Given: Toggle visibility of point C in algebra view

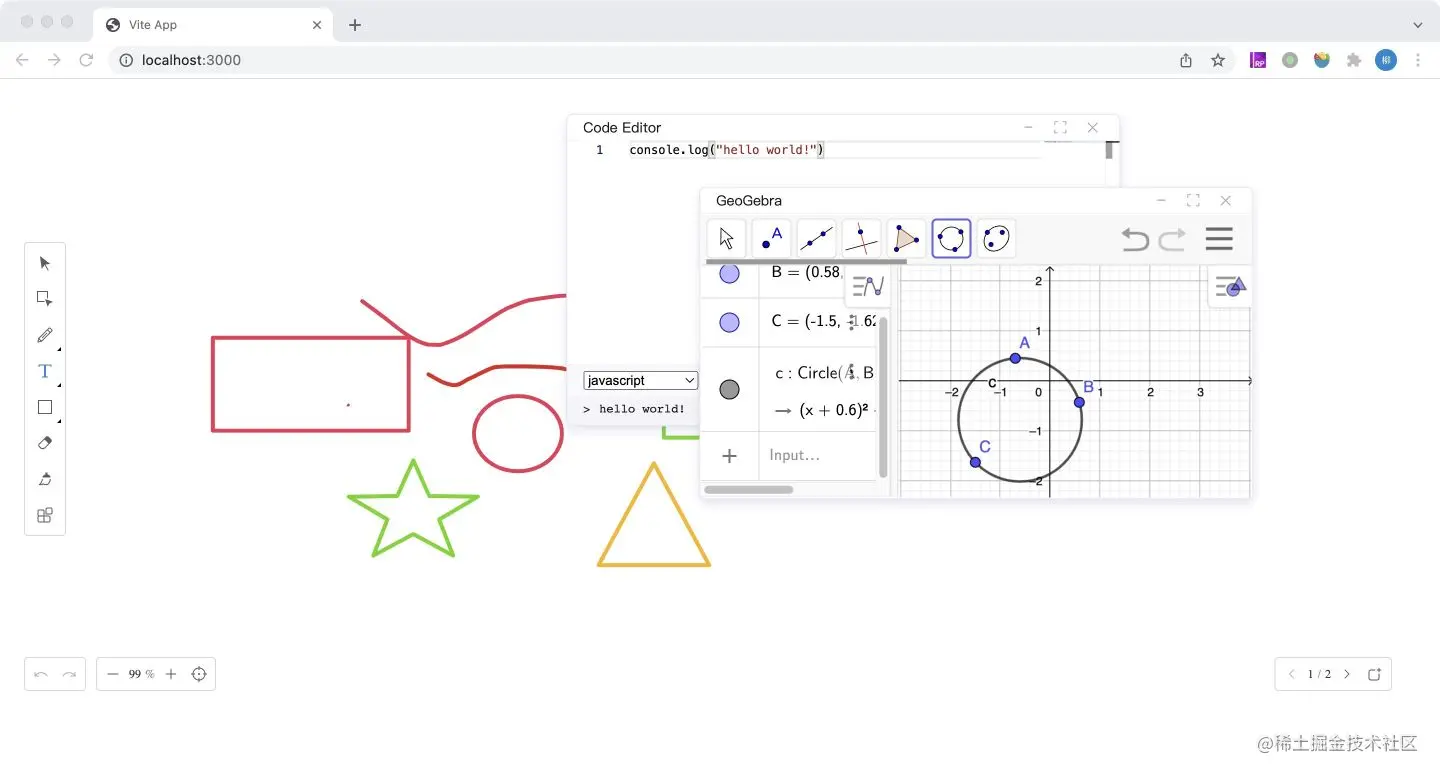Looking at the screenshot, I should tap(729, 322).
